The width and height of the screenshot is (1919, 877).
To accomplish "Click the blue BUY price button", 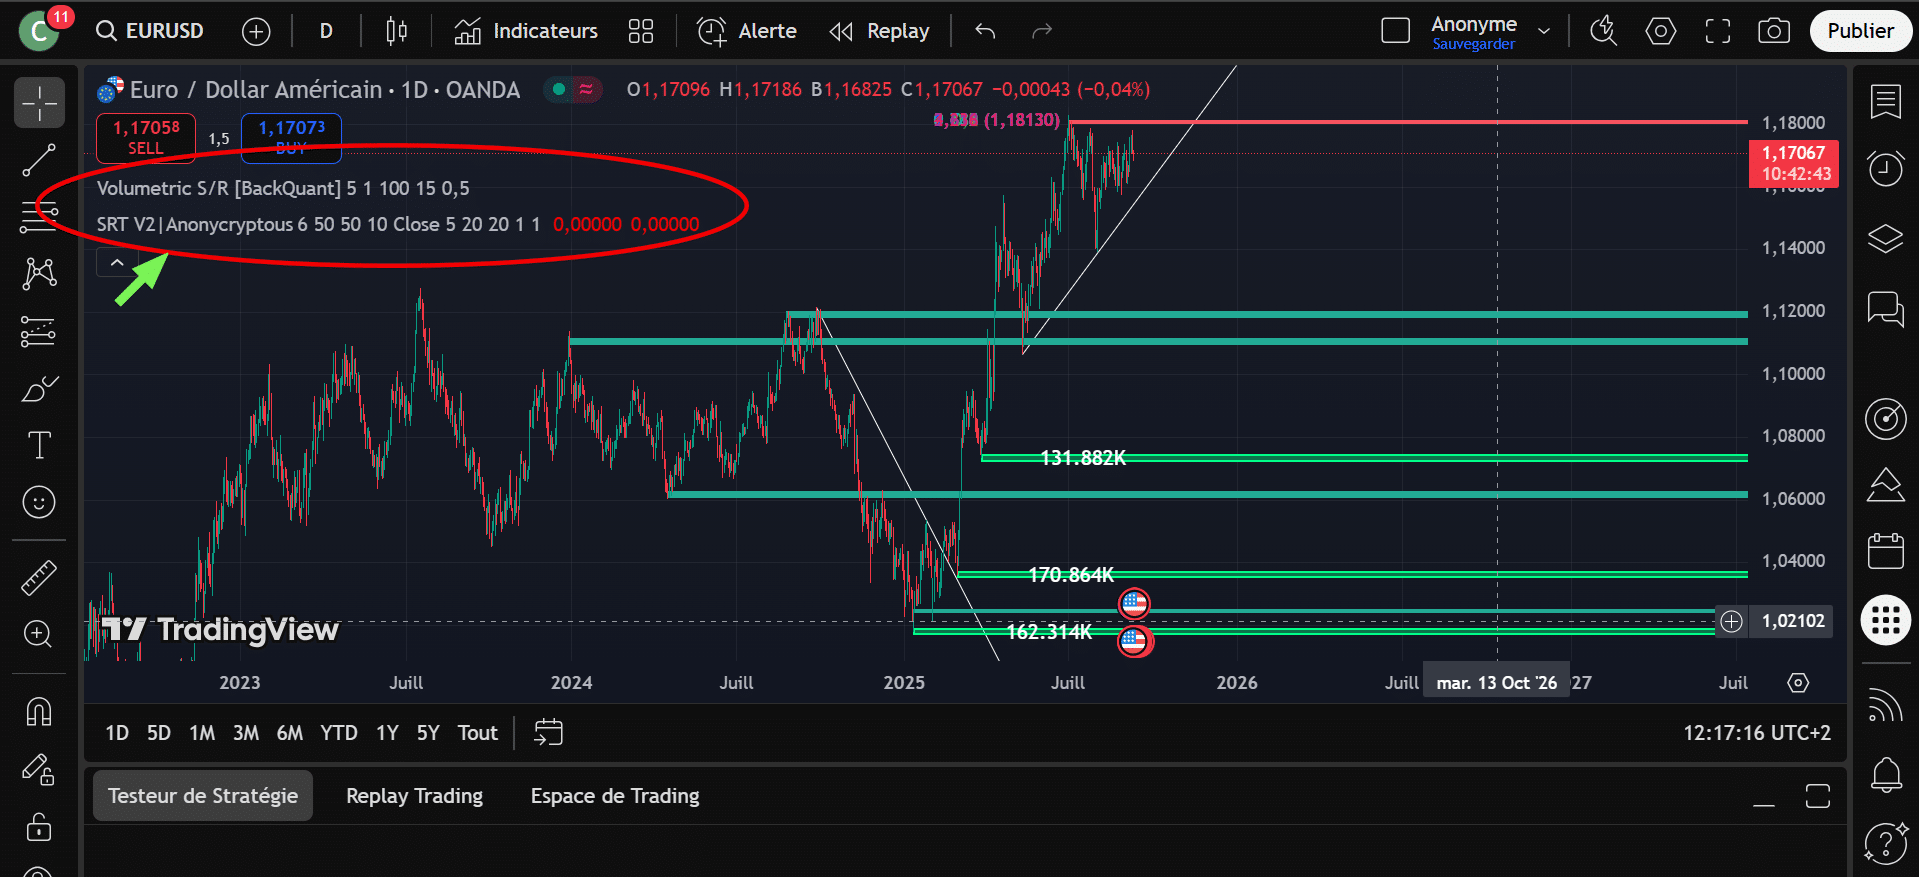I will pos(291,137).
